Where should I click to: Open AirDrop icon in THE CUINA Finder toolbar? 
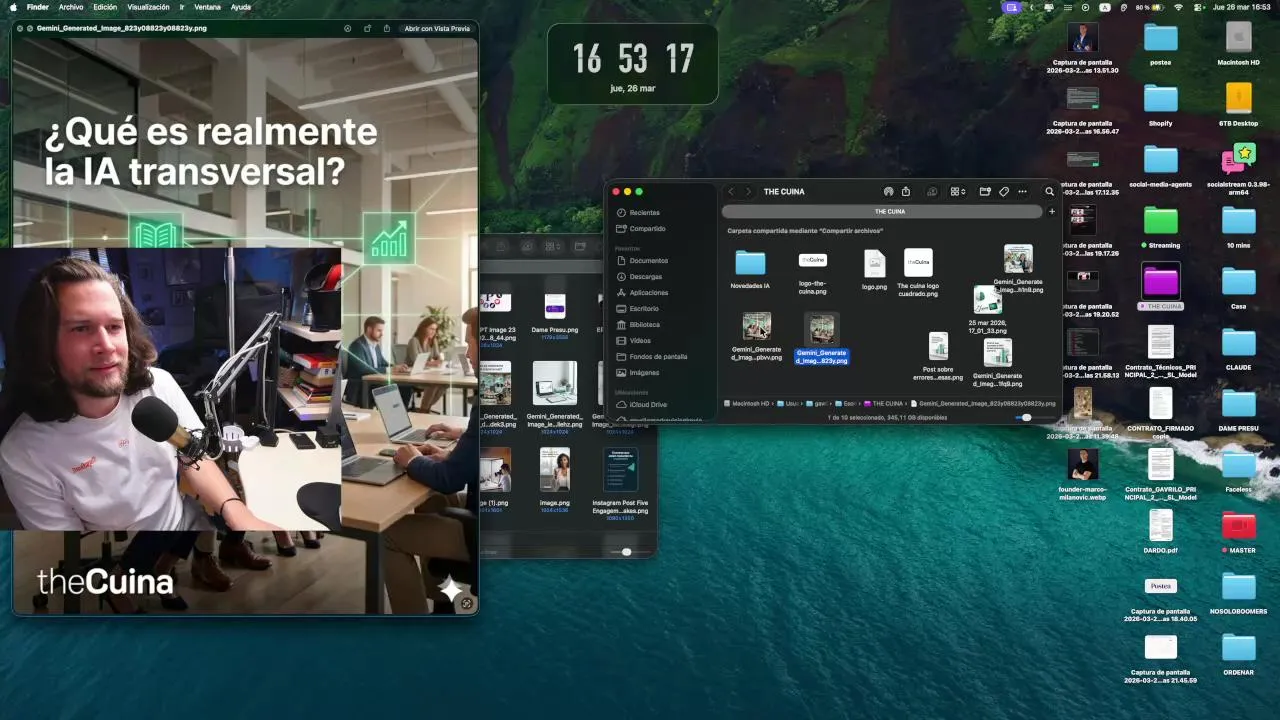888,191
